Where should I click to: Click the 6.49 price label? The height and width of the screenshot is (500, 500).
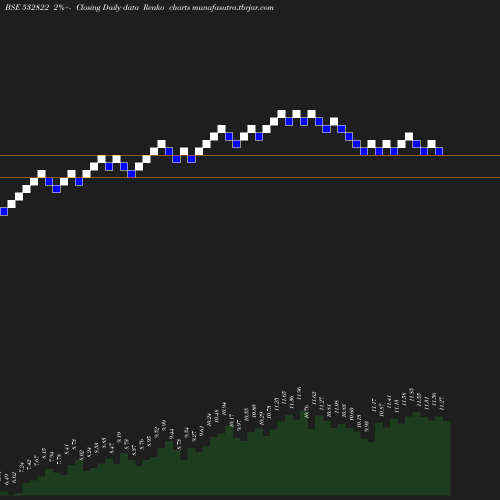pos(7,480)
